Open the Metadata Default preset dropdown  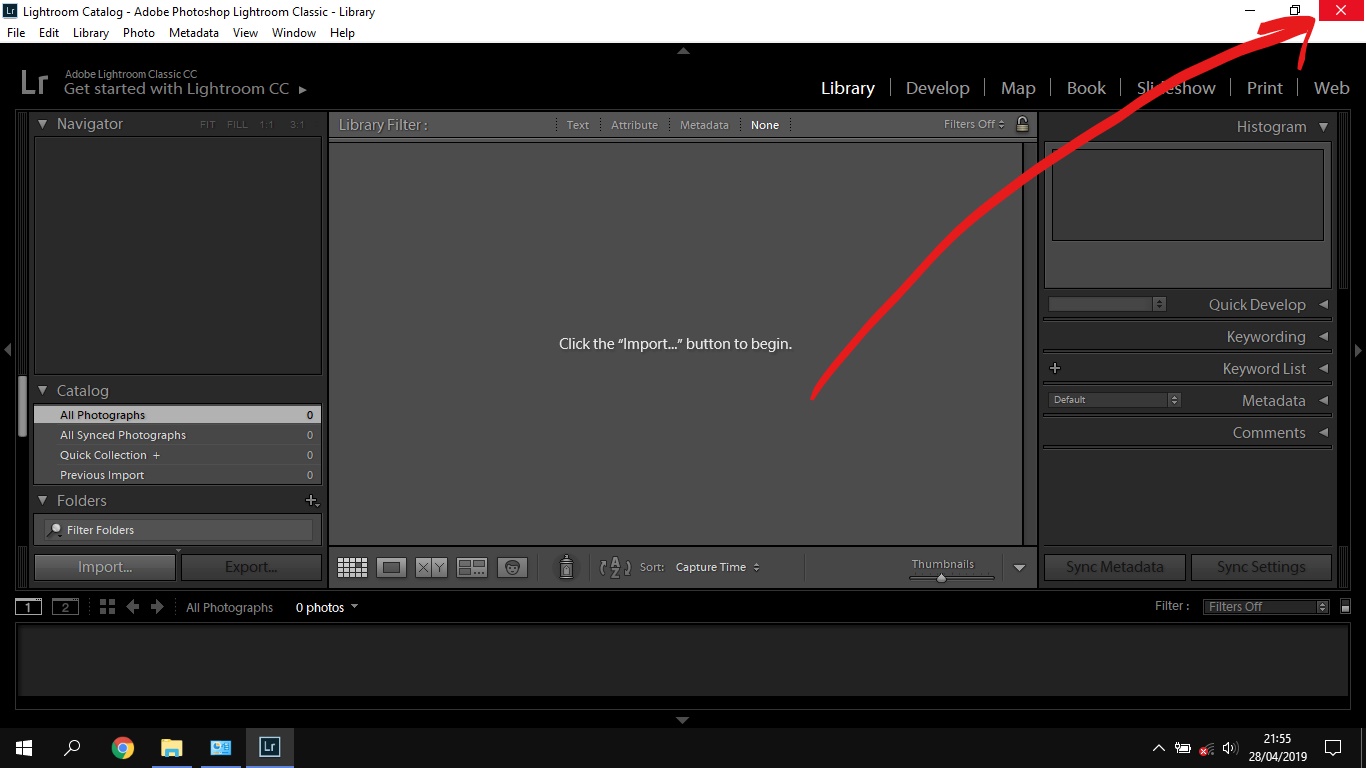(1115, 400)
